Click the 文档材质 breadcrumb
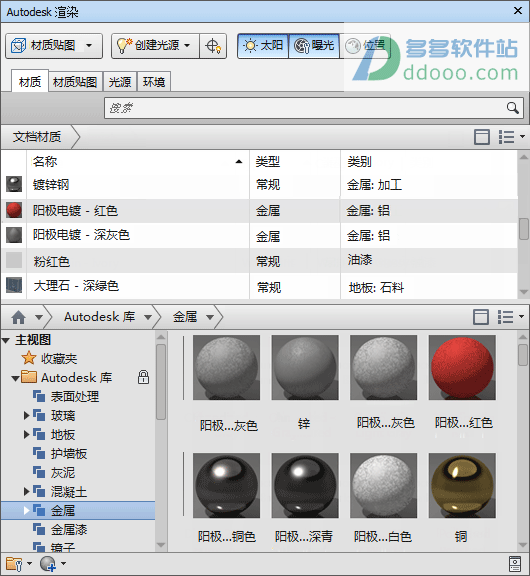 pos(37,137)
